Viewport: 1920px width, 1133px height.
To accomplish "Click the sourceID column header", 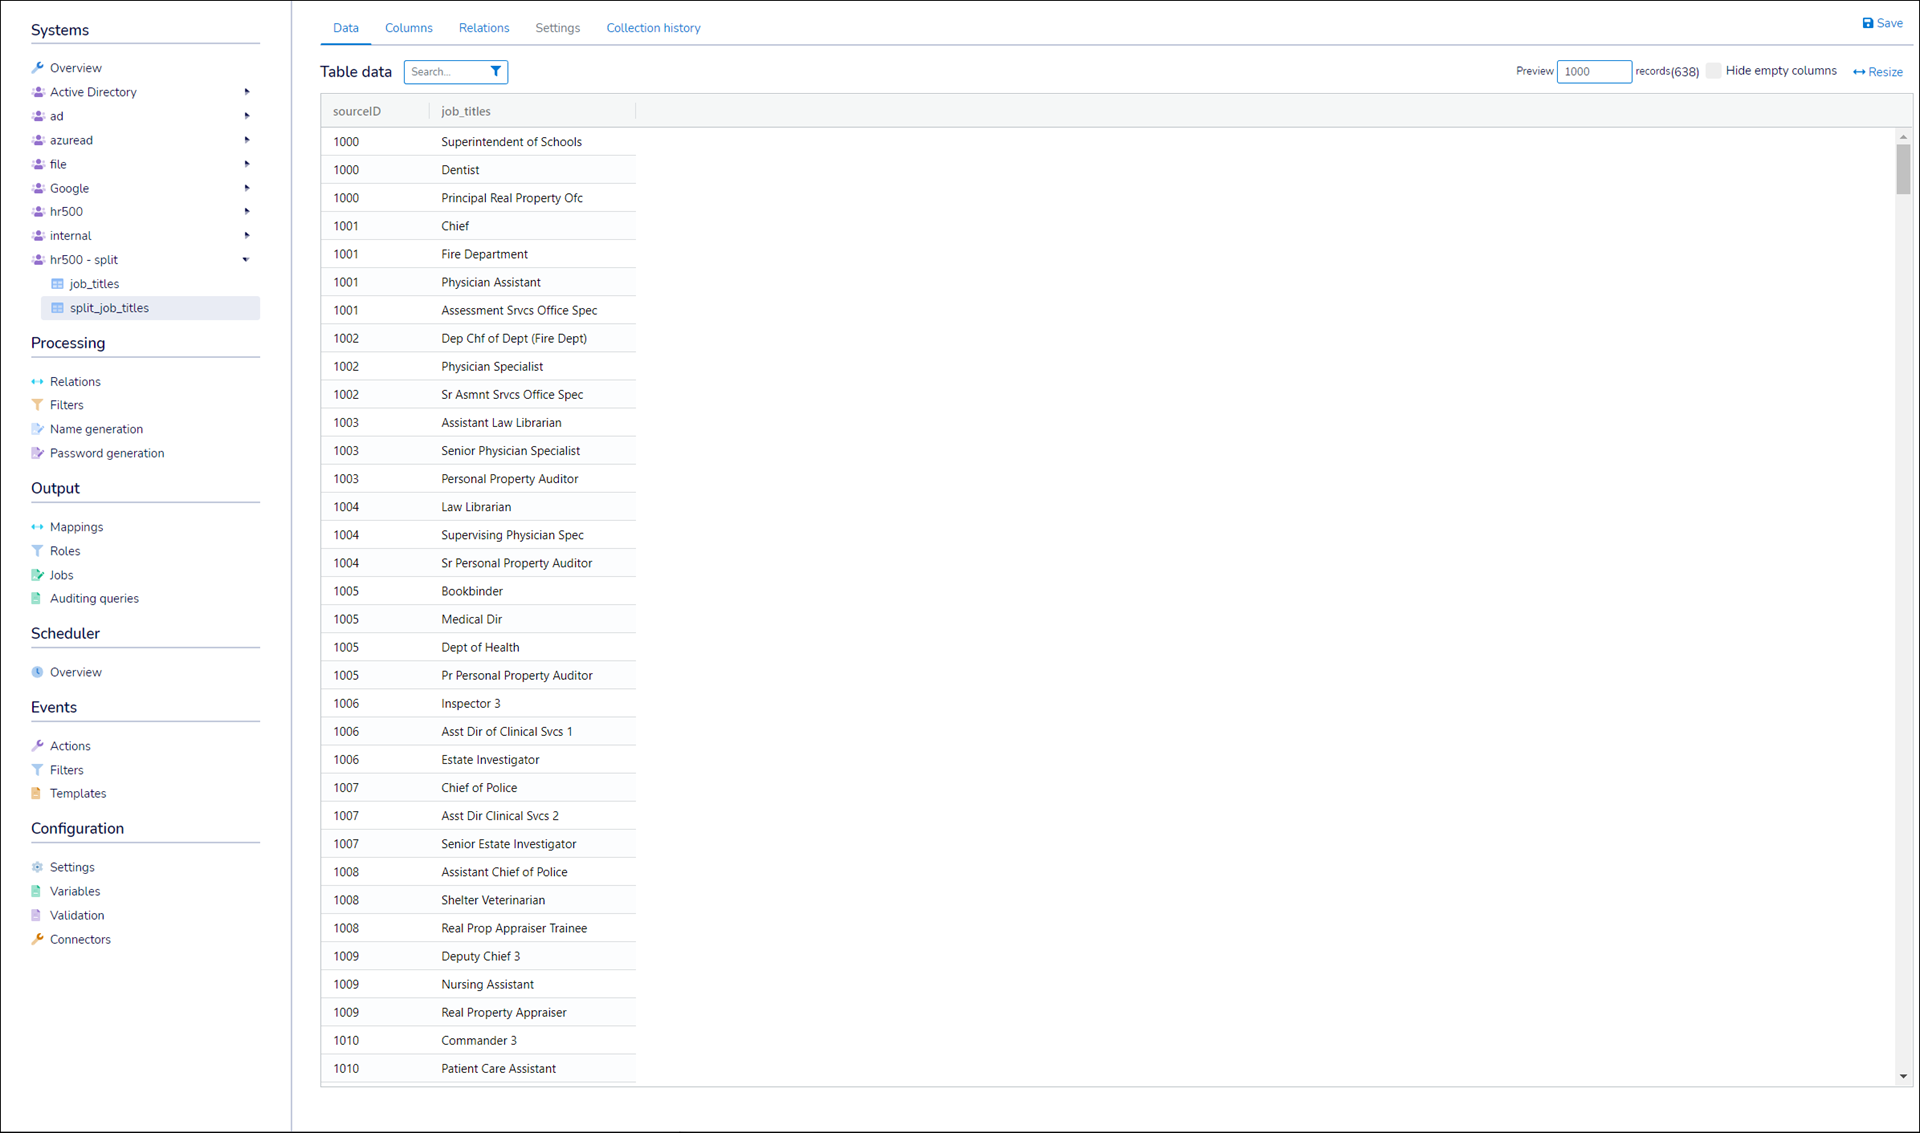I will (x=357, y=111).
